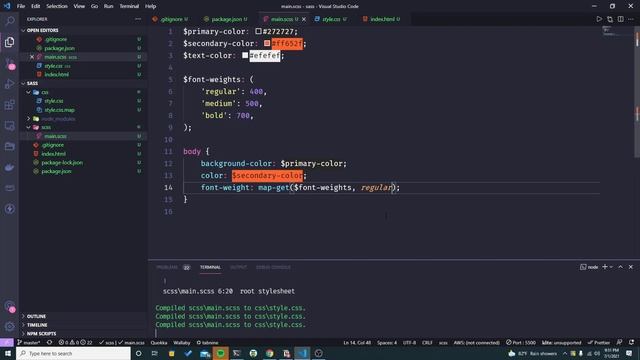Viewport: 640px width, 360px height.
Task: Open Chrome from the Windows taskbar
Action: point(269,353)
